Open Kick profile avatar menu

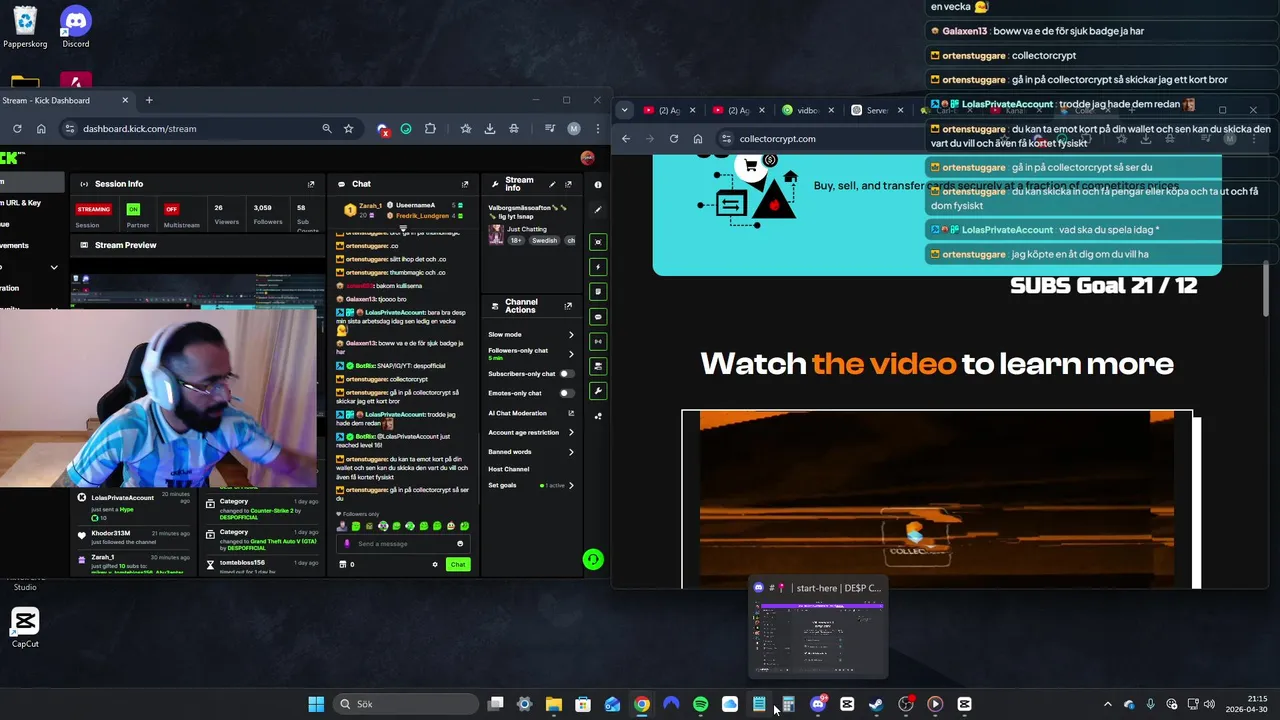[588, 157]
